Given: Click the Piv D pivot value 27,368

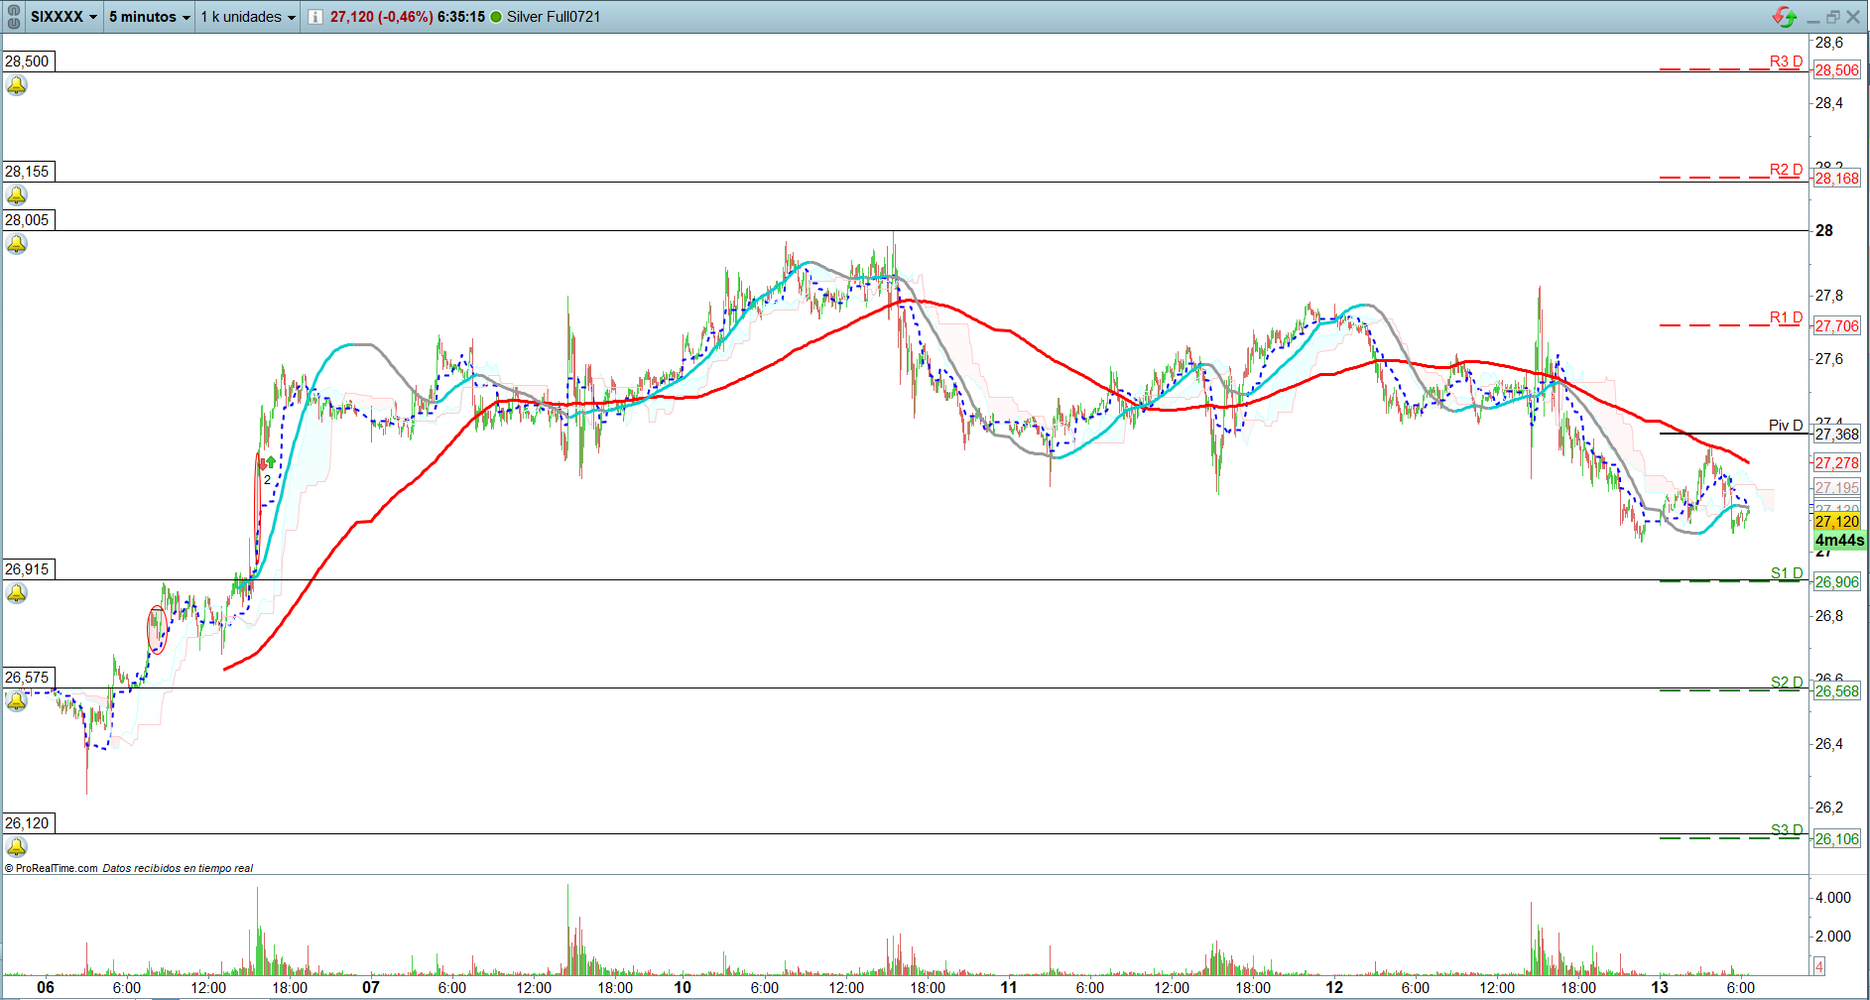Looking at the screenshot, I should point(1837,434).
